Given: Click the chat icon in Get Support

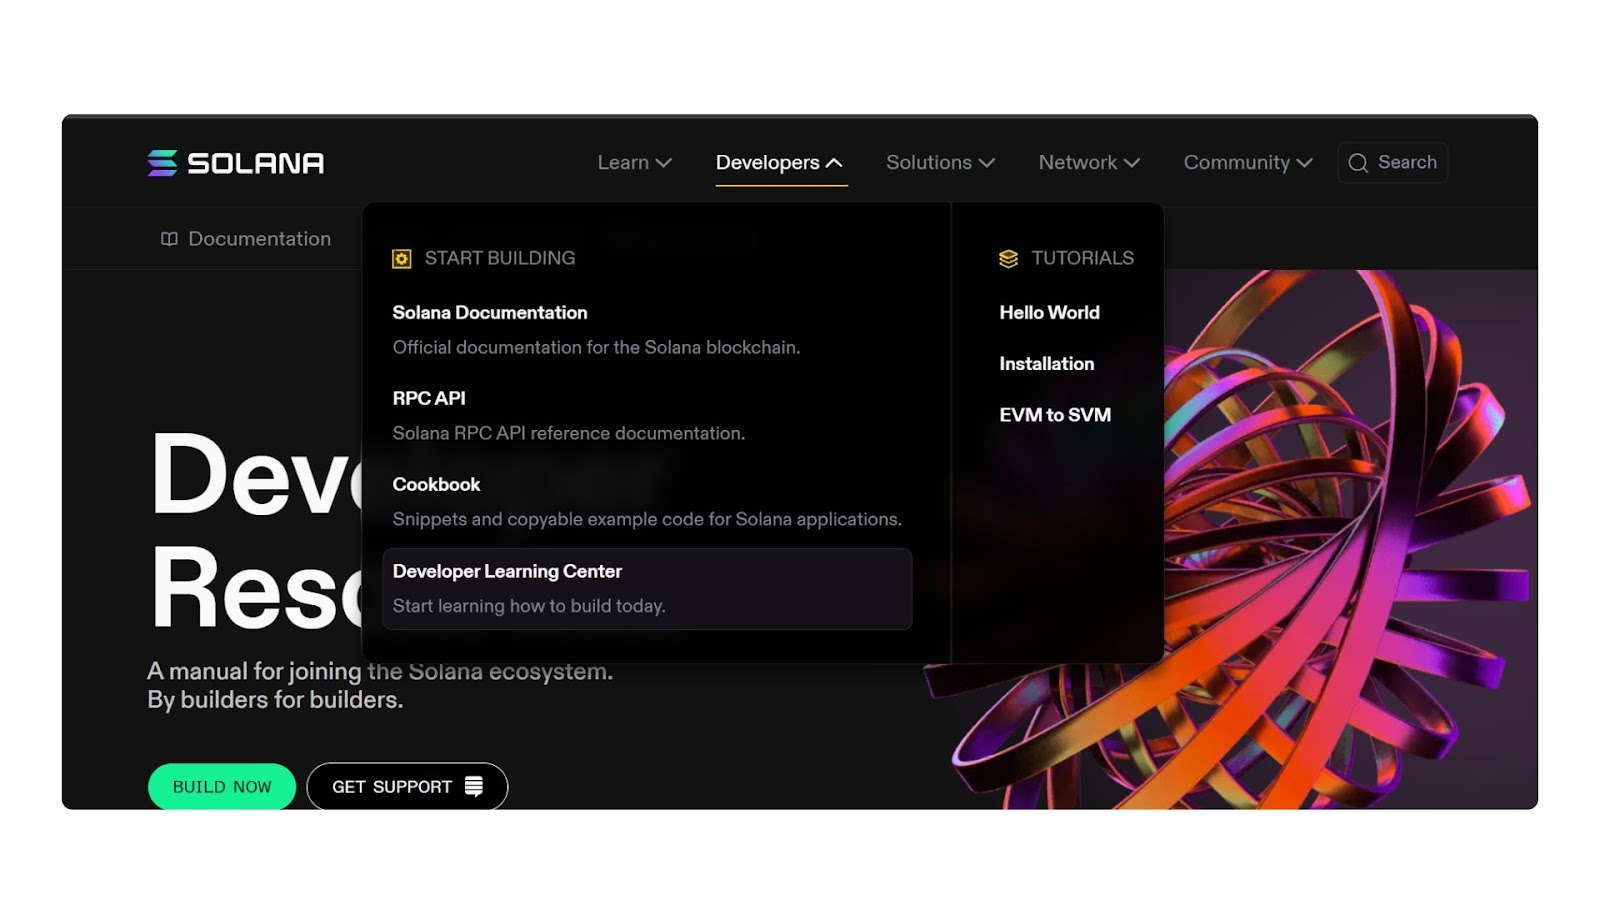Looking at the screenshot, I should click(x=474, y=787).
